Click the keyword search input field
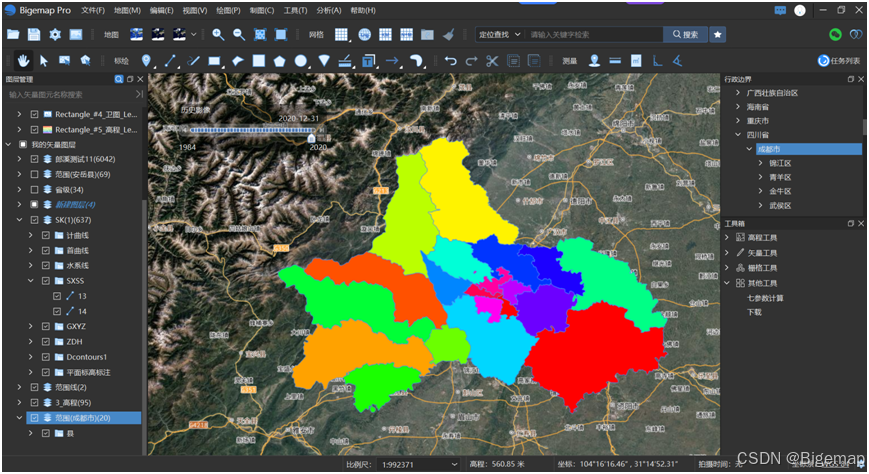 pyautogui.click(x=594, y=34)
